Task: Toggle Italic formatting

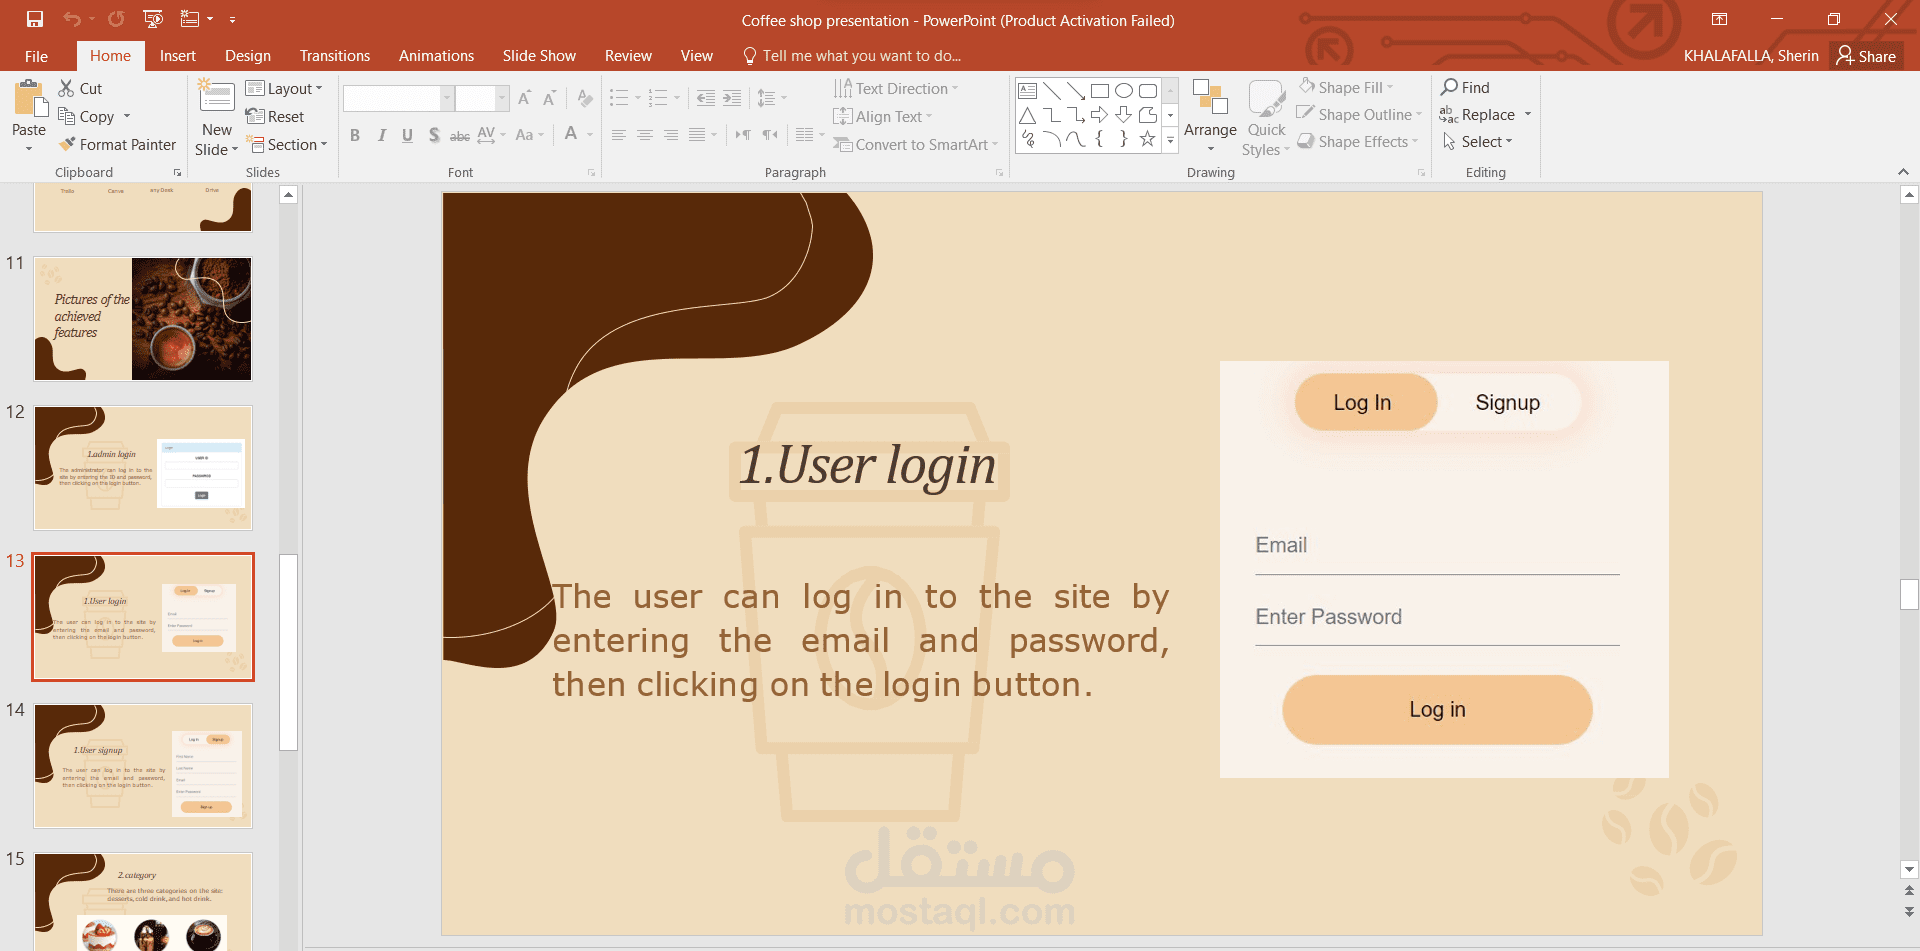Action: pos(381,135)
